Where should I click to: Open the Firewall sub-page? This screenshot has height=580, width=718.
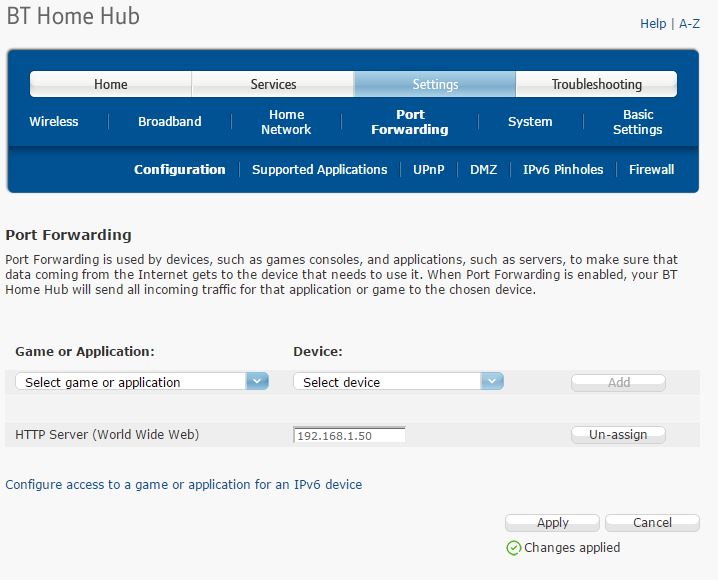click(x=651, y=170)
